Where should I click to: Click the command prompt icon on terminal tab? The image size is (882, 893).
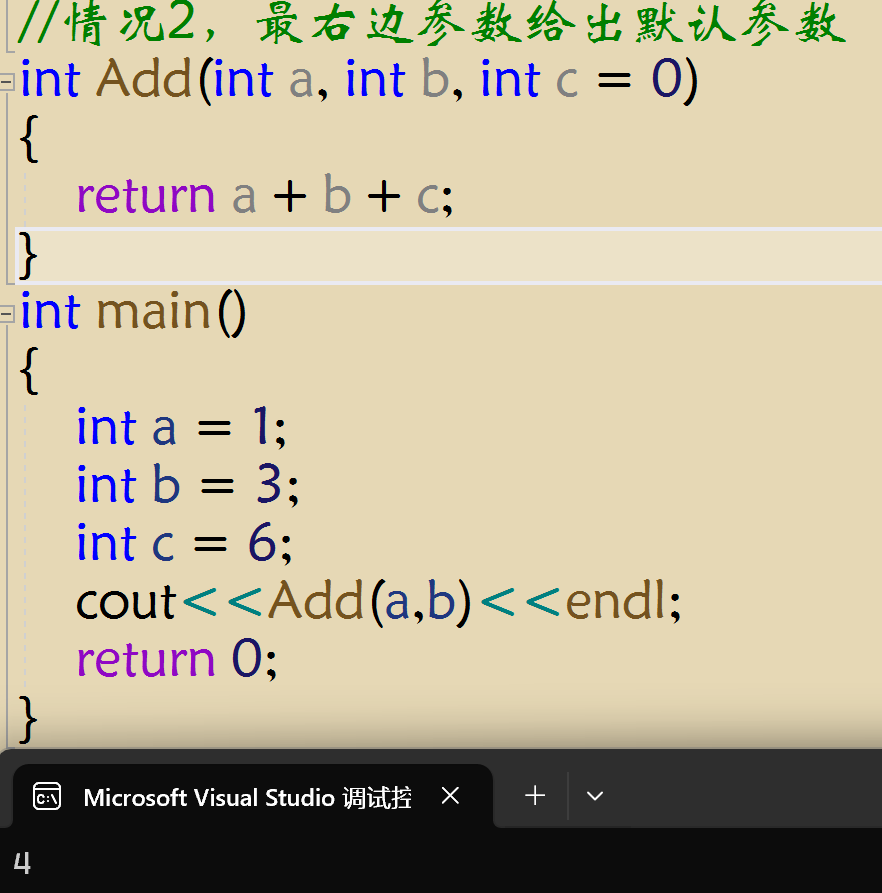47,797
